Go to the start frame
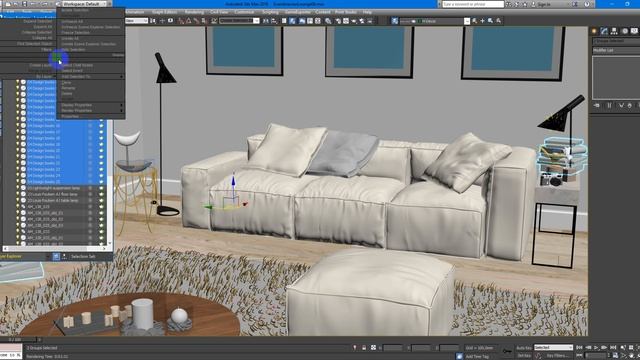 (580, 347)
